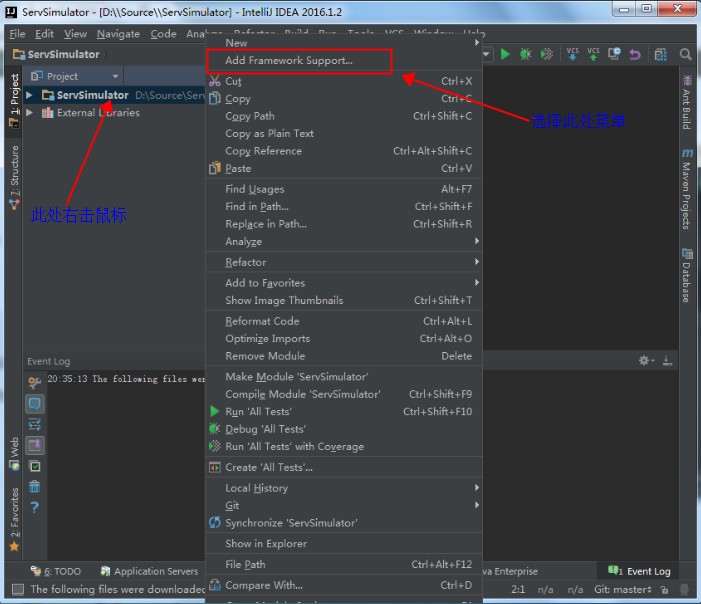The width and height of the screenshot is (701, 604).
Task: Open Project Structure toolbar icon
Action: (661, 55)
